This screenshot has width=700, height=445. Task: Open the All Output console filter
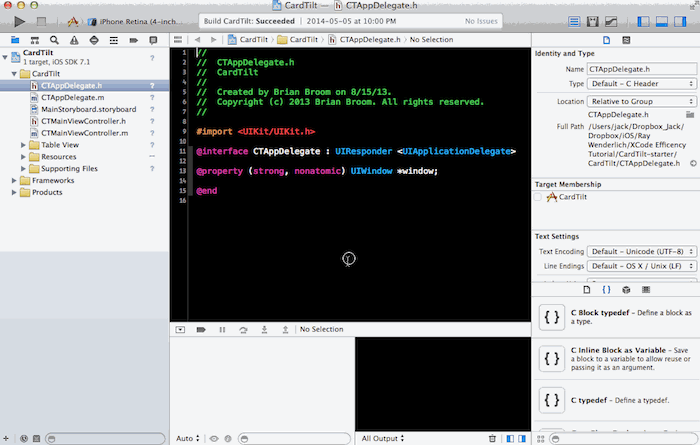point(383,438)
